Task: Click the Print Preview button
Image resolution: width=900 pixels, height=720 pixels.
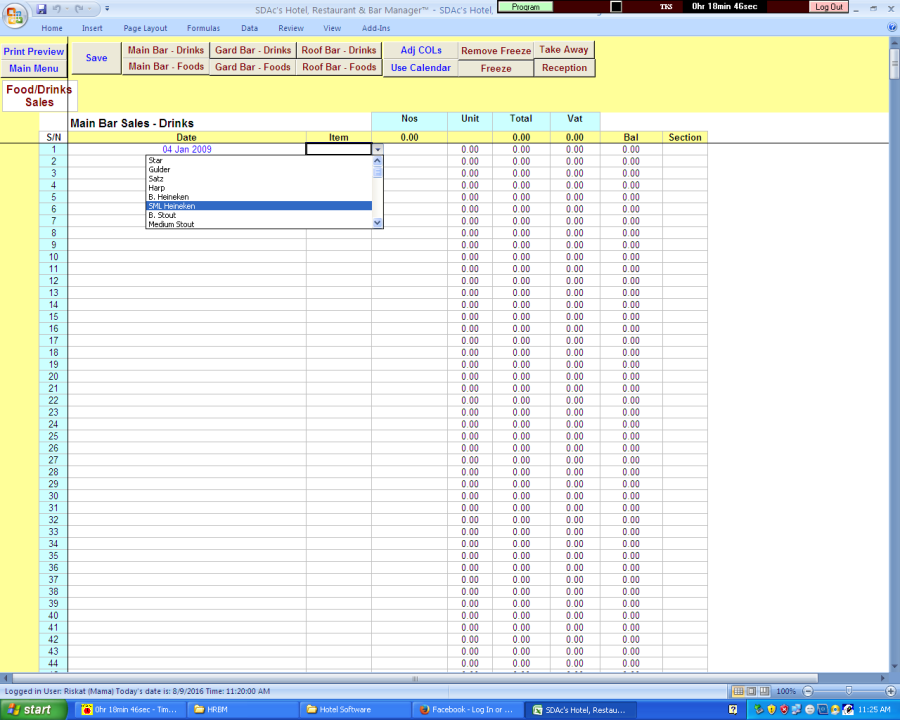Action: [33, 52]
